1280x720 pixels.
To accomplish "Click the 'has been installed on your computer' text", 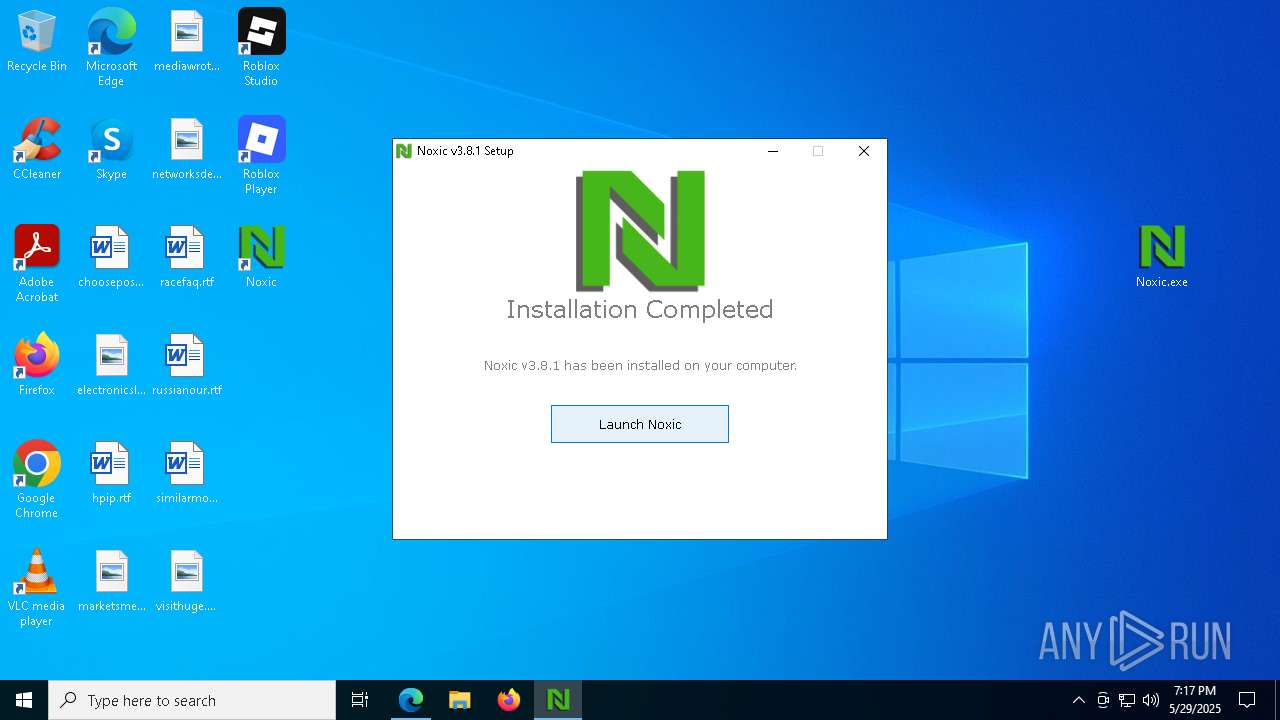I will point(680,366).
